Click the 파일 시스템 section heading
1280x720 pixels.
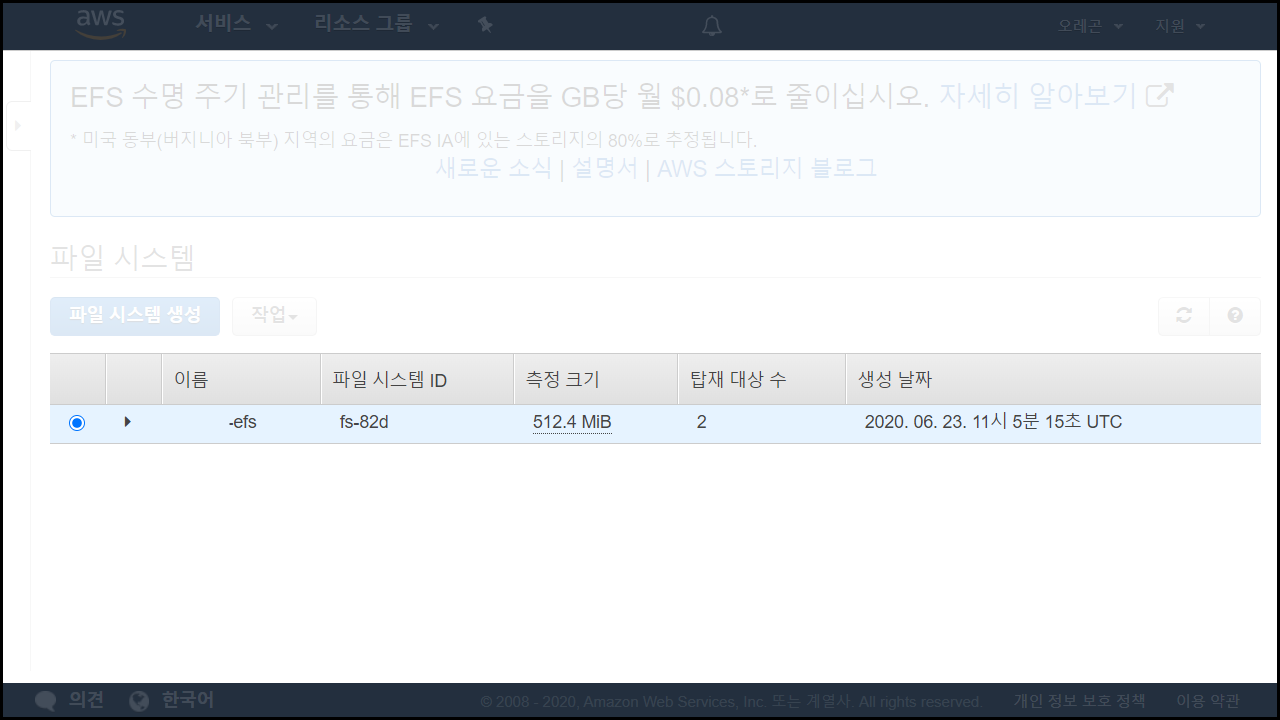point(122,258)
